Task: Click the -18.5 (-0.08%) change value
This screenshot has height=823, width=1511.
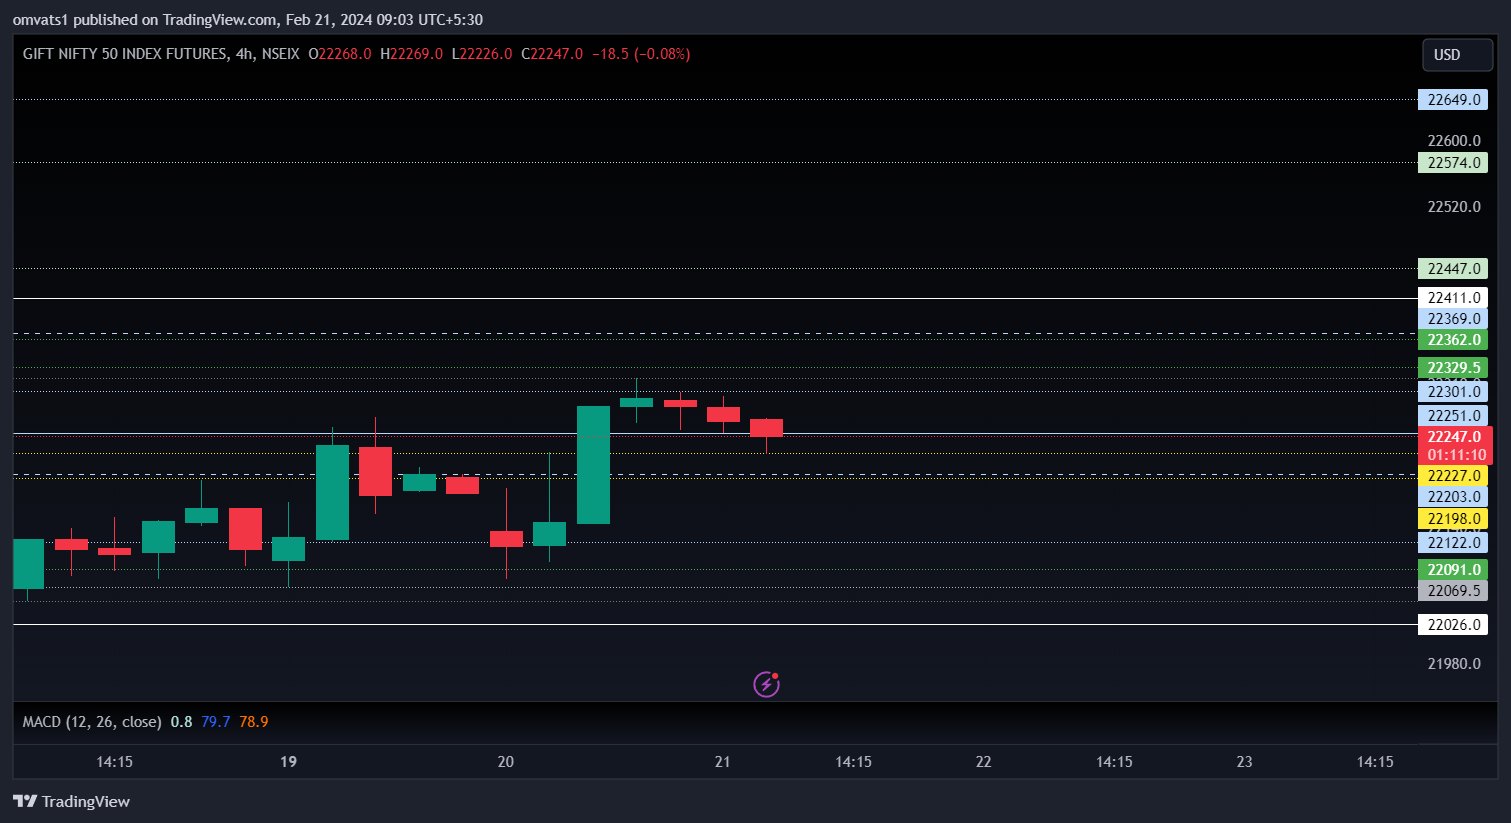Action: (x=641, y=54)
